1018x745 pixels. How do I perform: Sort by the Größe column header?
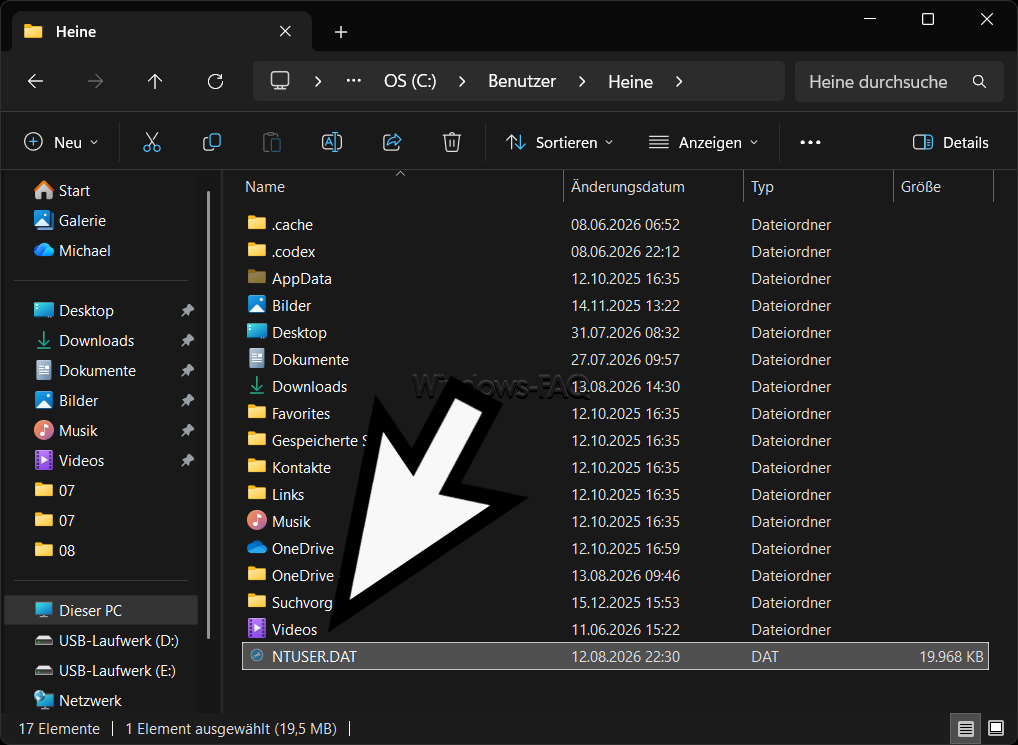pyautogui.click(x=943, y=187)
